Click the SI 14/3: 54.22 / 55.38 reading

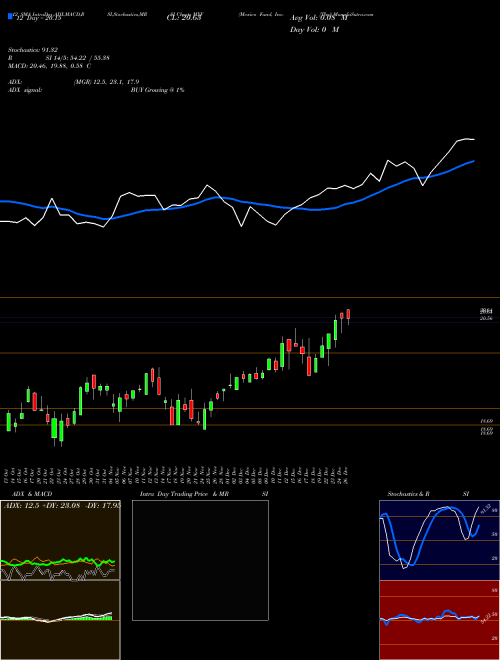77,58
